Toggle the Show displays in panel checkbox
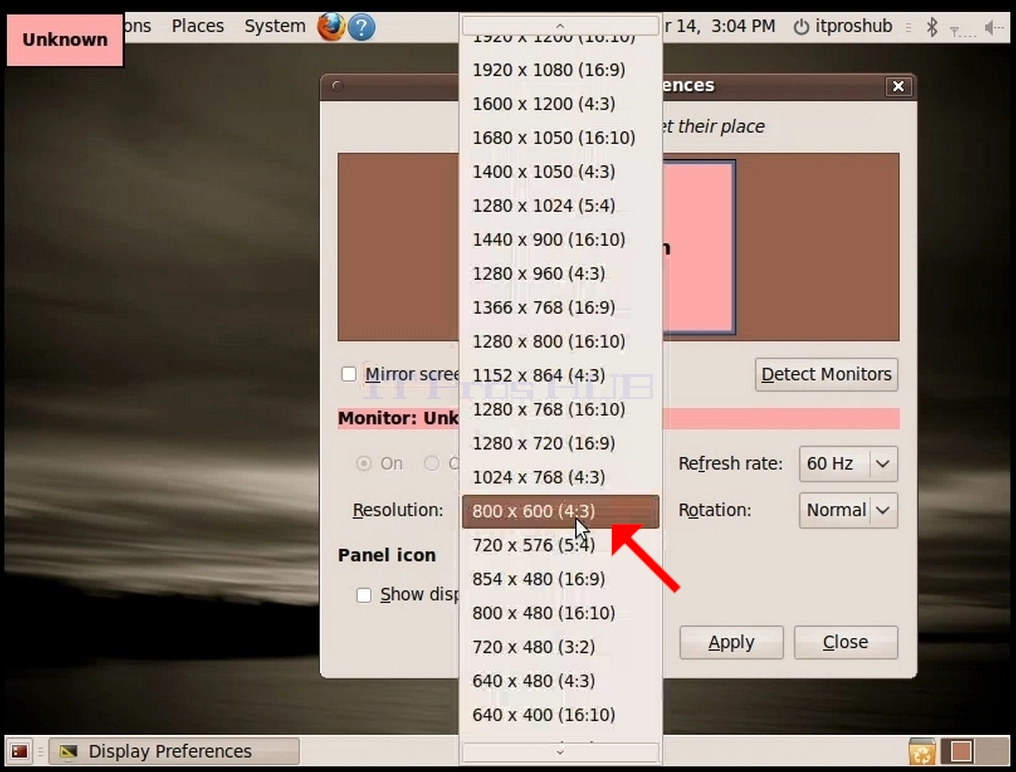1016x772 pixels. [364, 595]
